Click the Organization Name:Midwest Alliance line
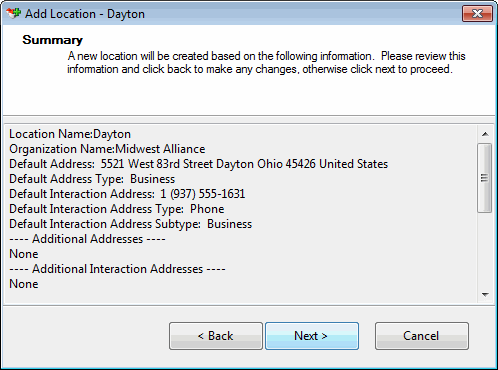This screenshot has width=498, height=370. [x=107, y=149]
